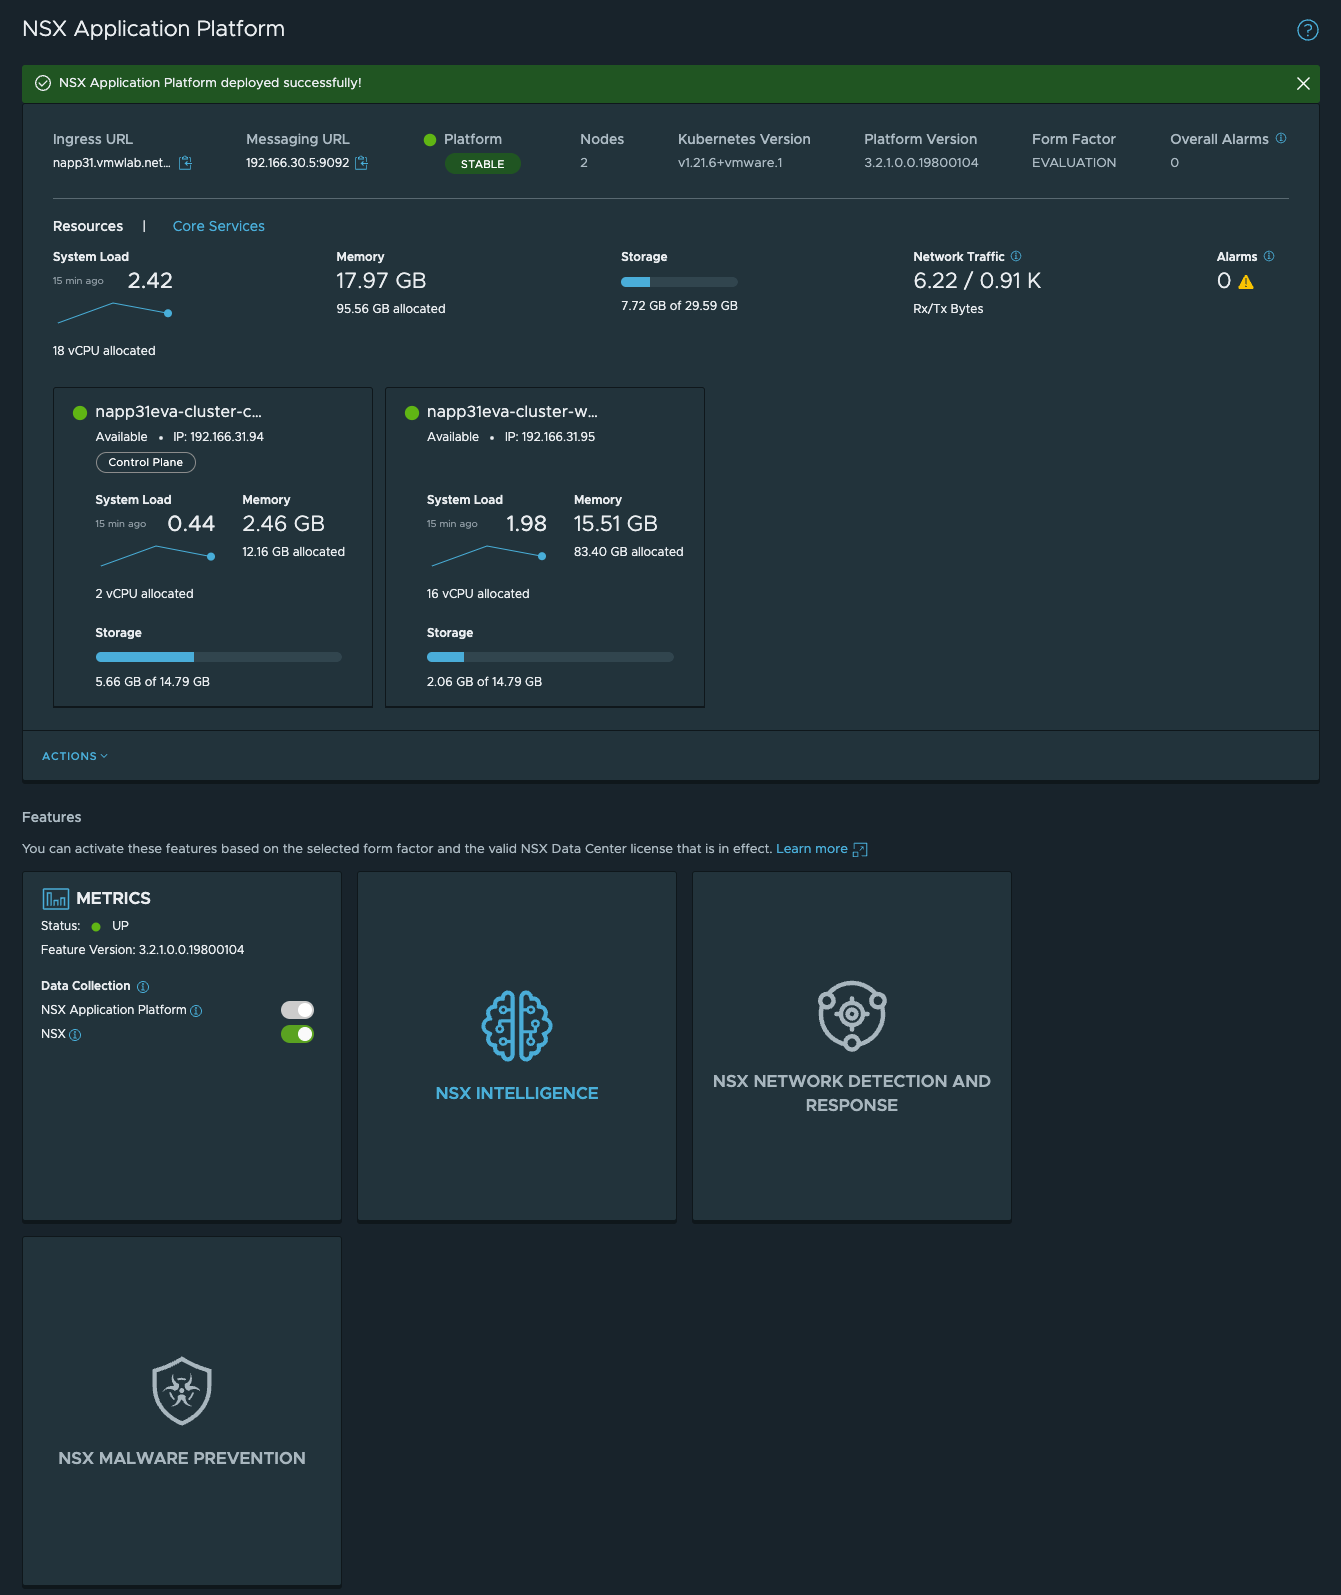Click IP: 192.166.31.94 text

coord(219,437)
